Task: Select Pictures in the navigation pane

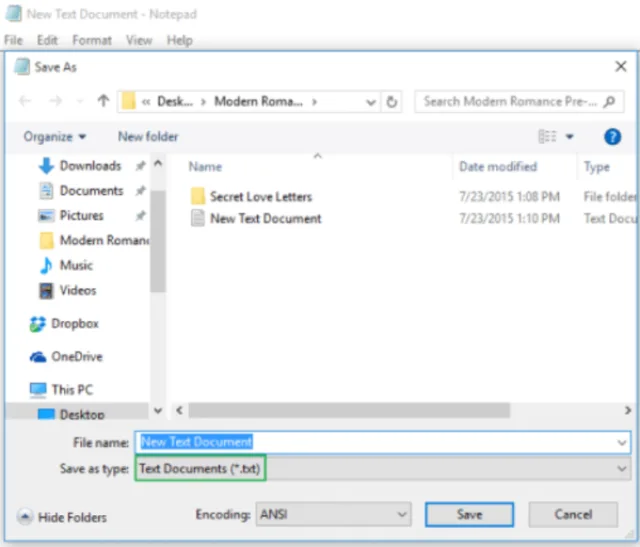Action: 82,216
